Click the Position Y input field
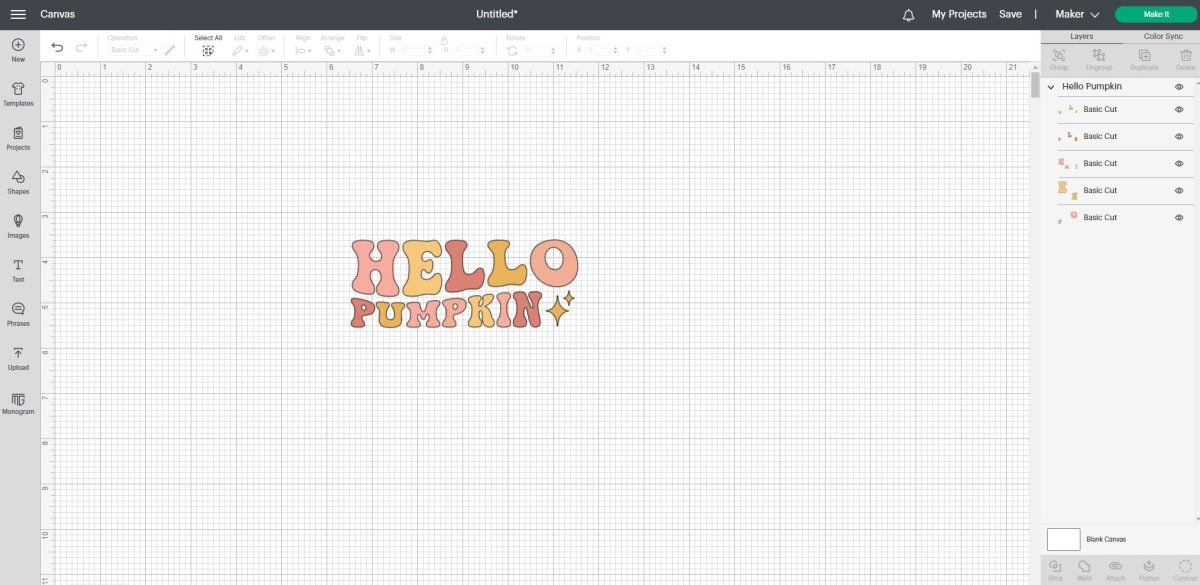 [650, 50]
